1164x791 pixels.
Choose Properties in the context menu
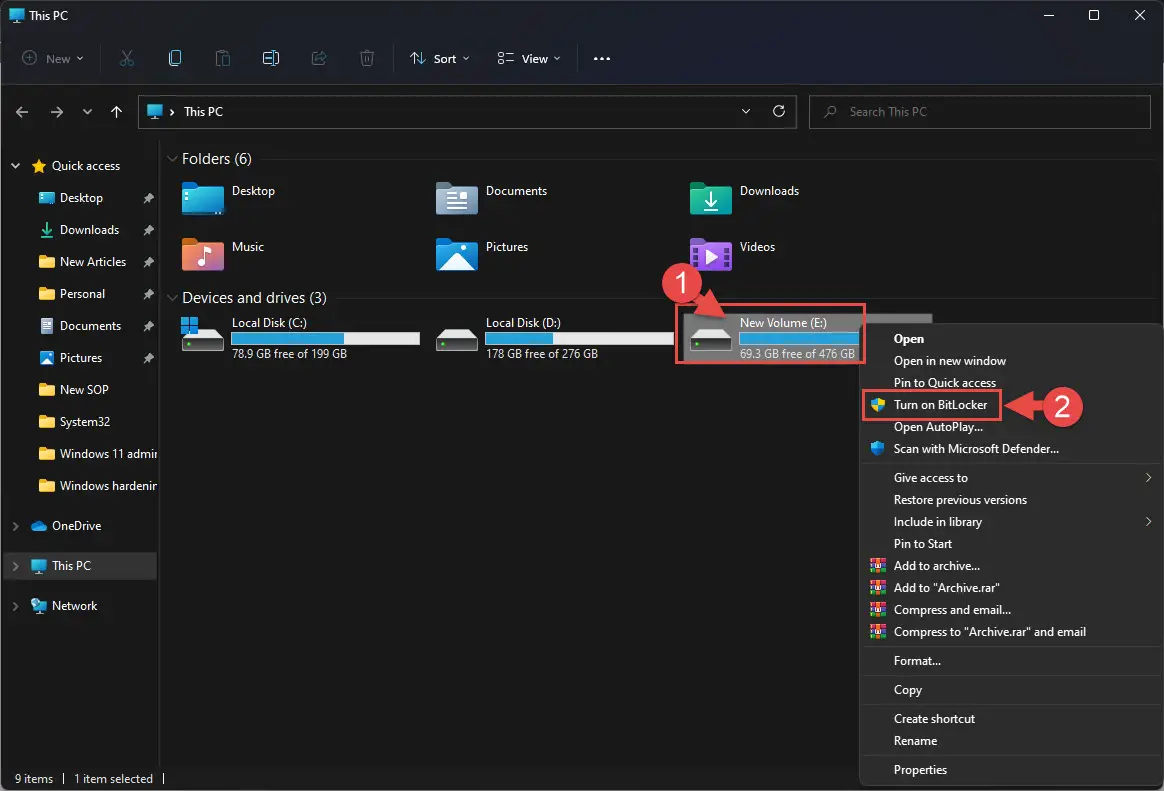tap(920, 770)
